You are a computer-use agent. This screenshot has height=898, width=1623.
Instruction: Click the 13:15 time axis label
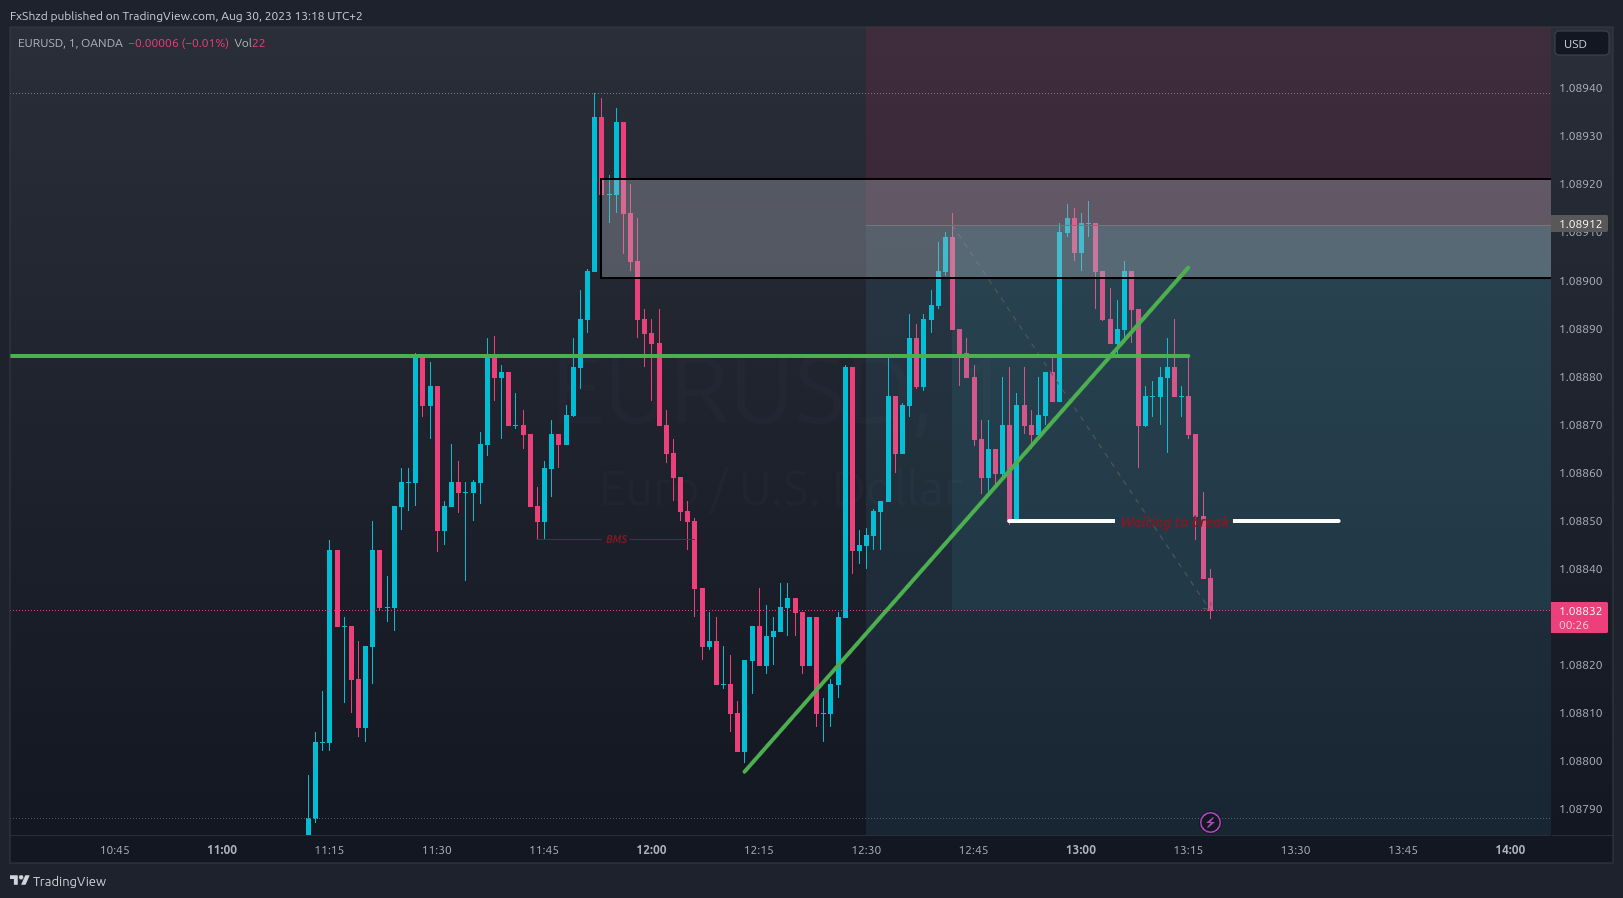pyautogui.click(x=1188, y=850)
